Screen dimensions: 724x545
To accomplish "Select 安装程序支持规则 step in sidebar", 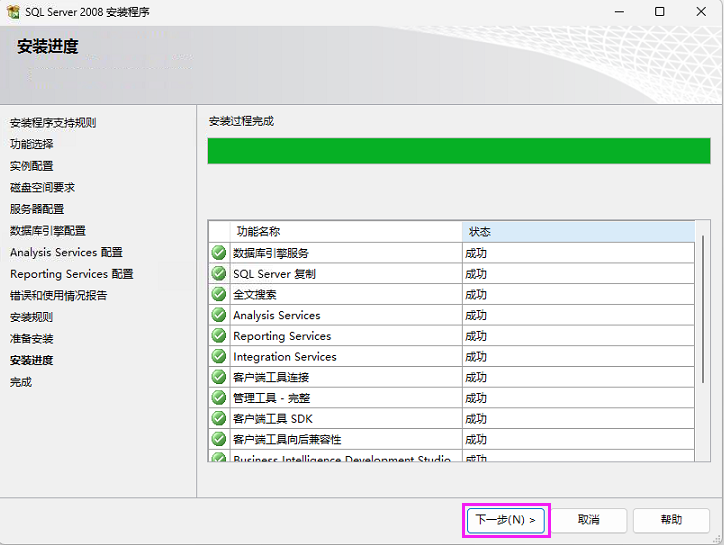I will coord(53,123).
